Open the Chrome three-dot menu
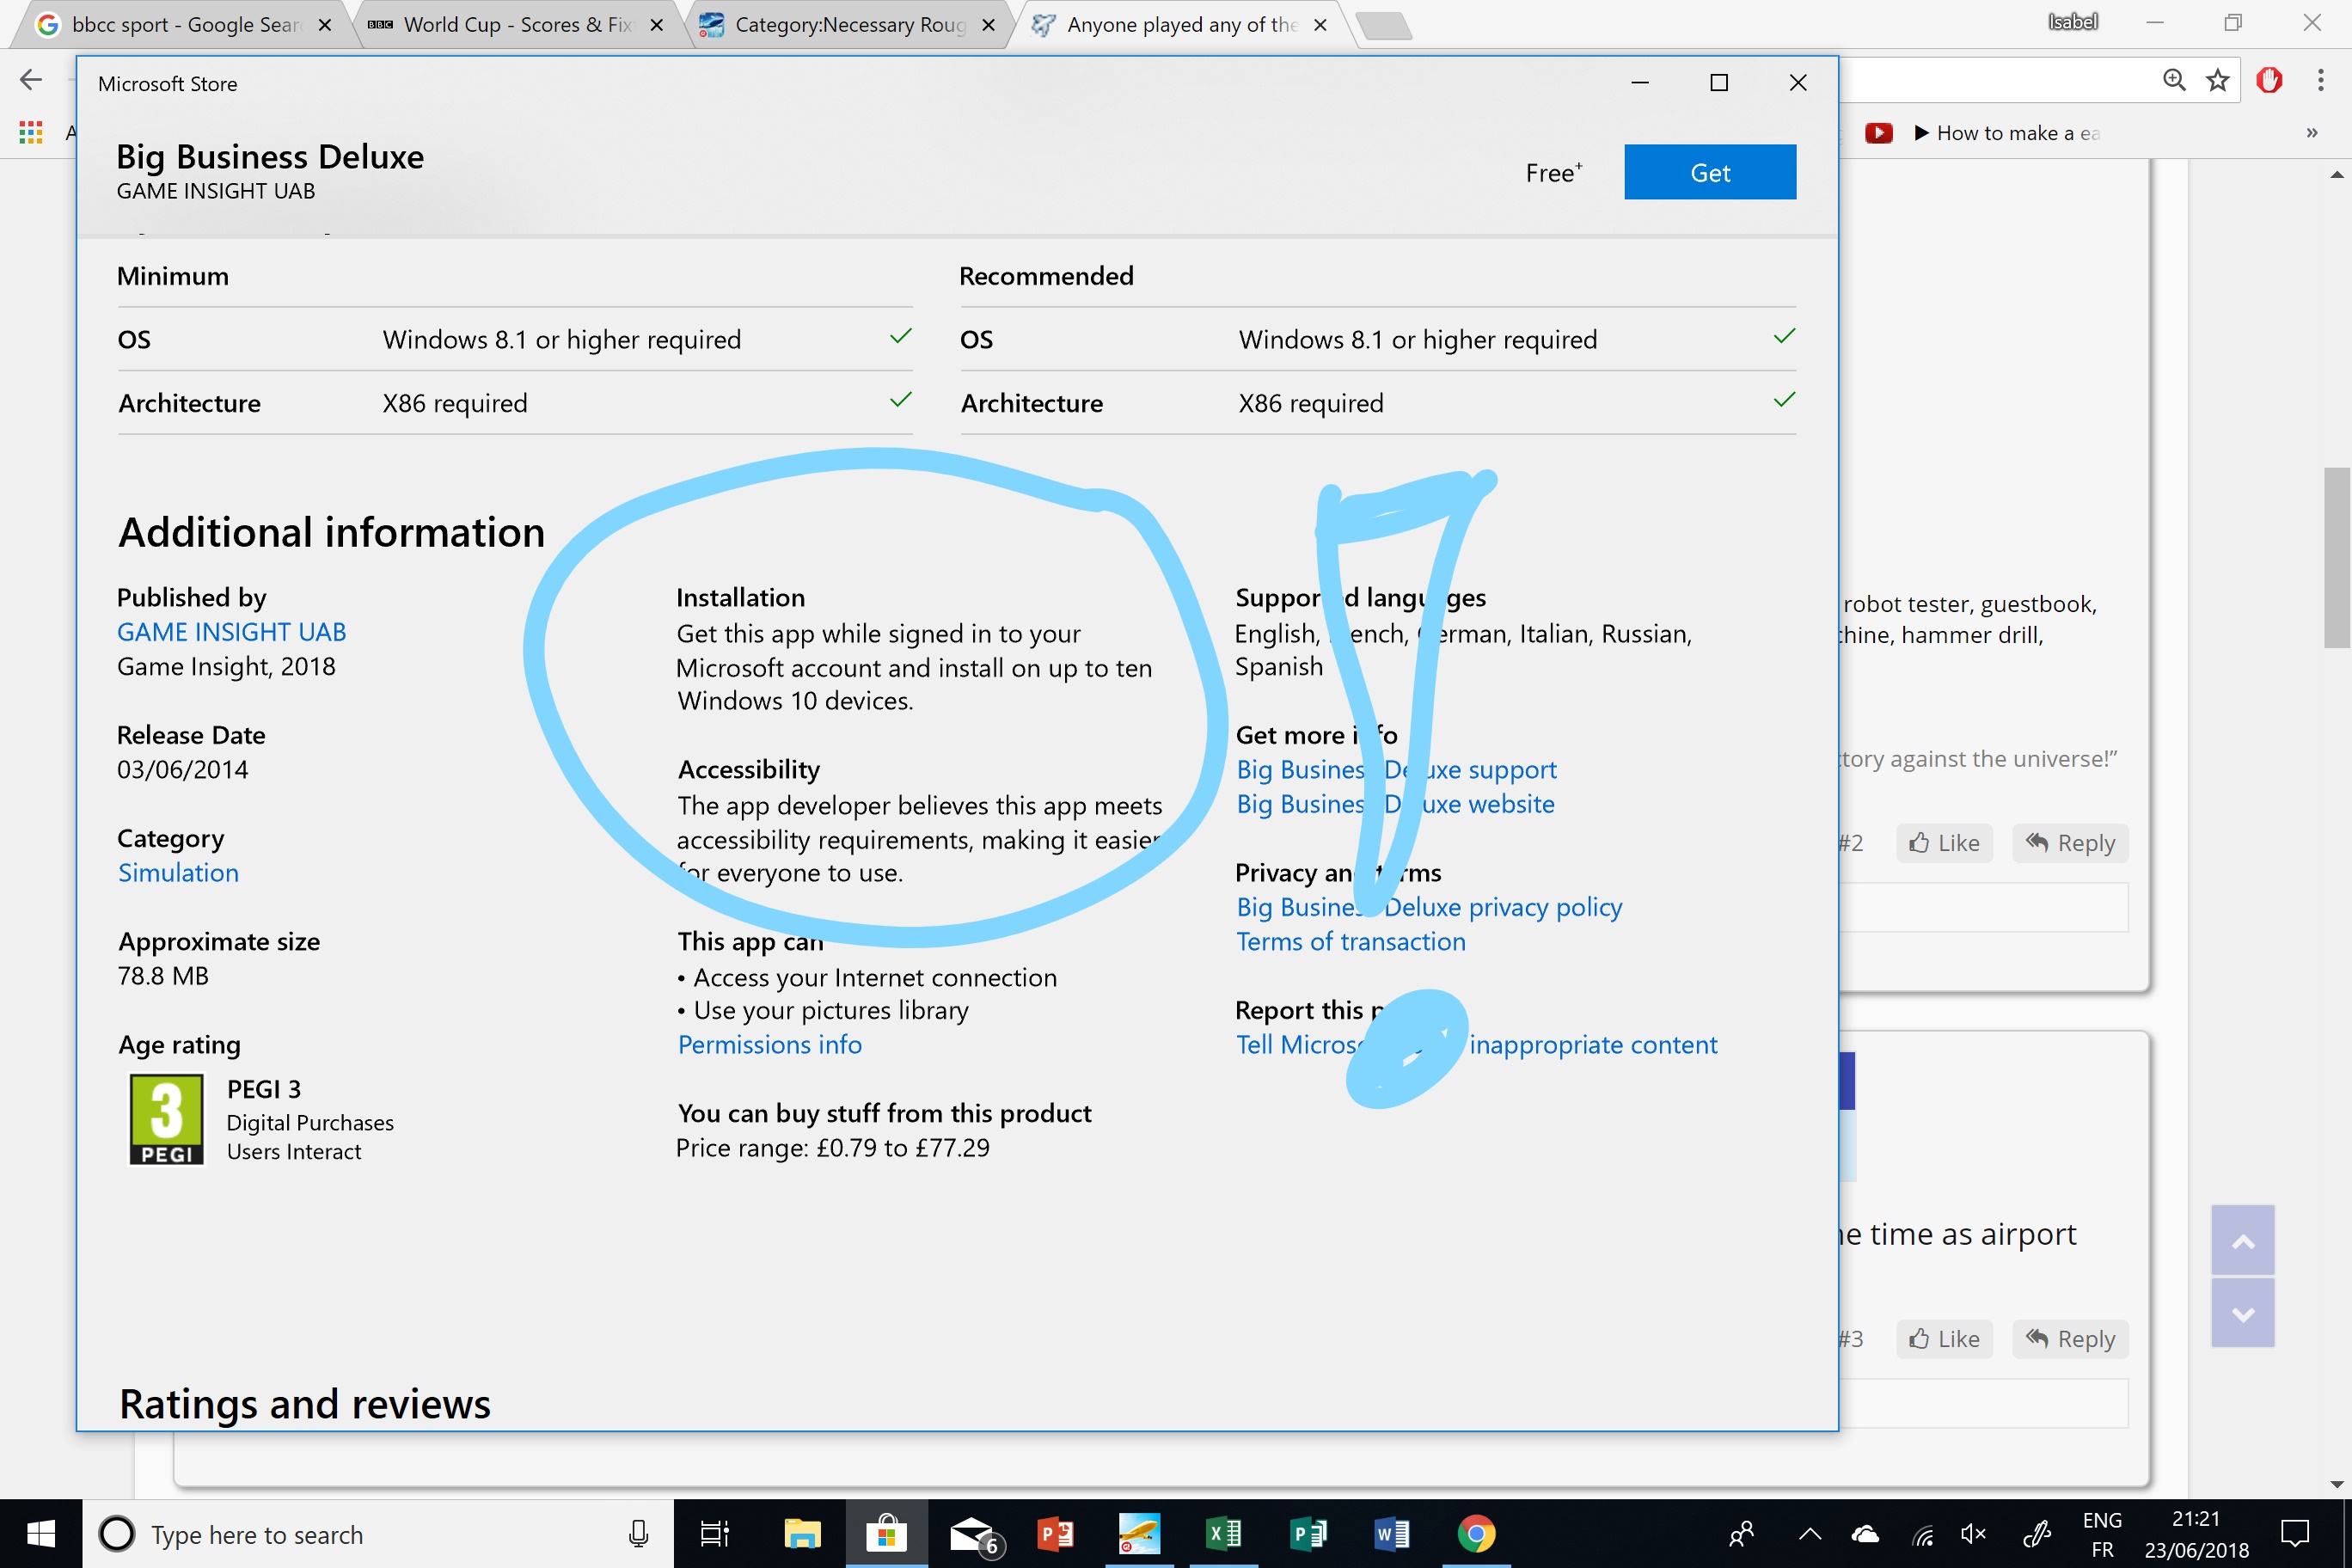 point(2320,80)
